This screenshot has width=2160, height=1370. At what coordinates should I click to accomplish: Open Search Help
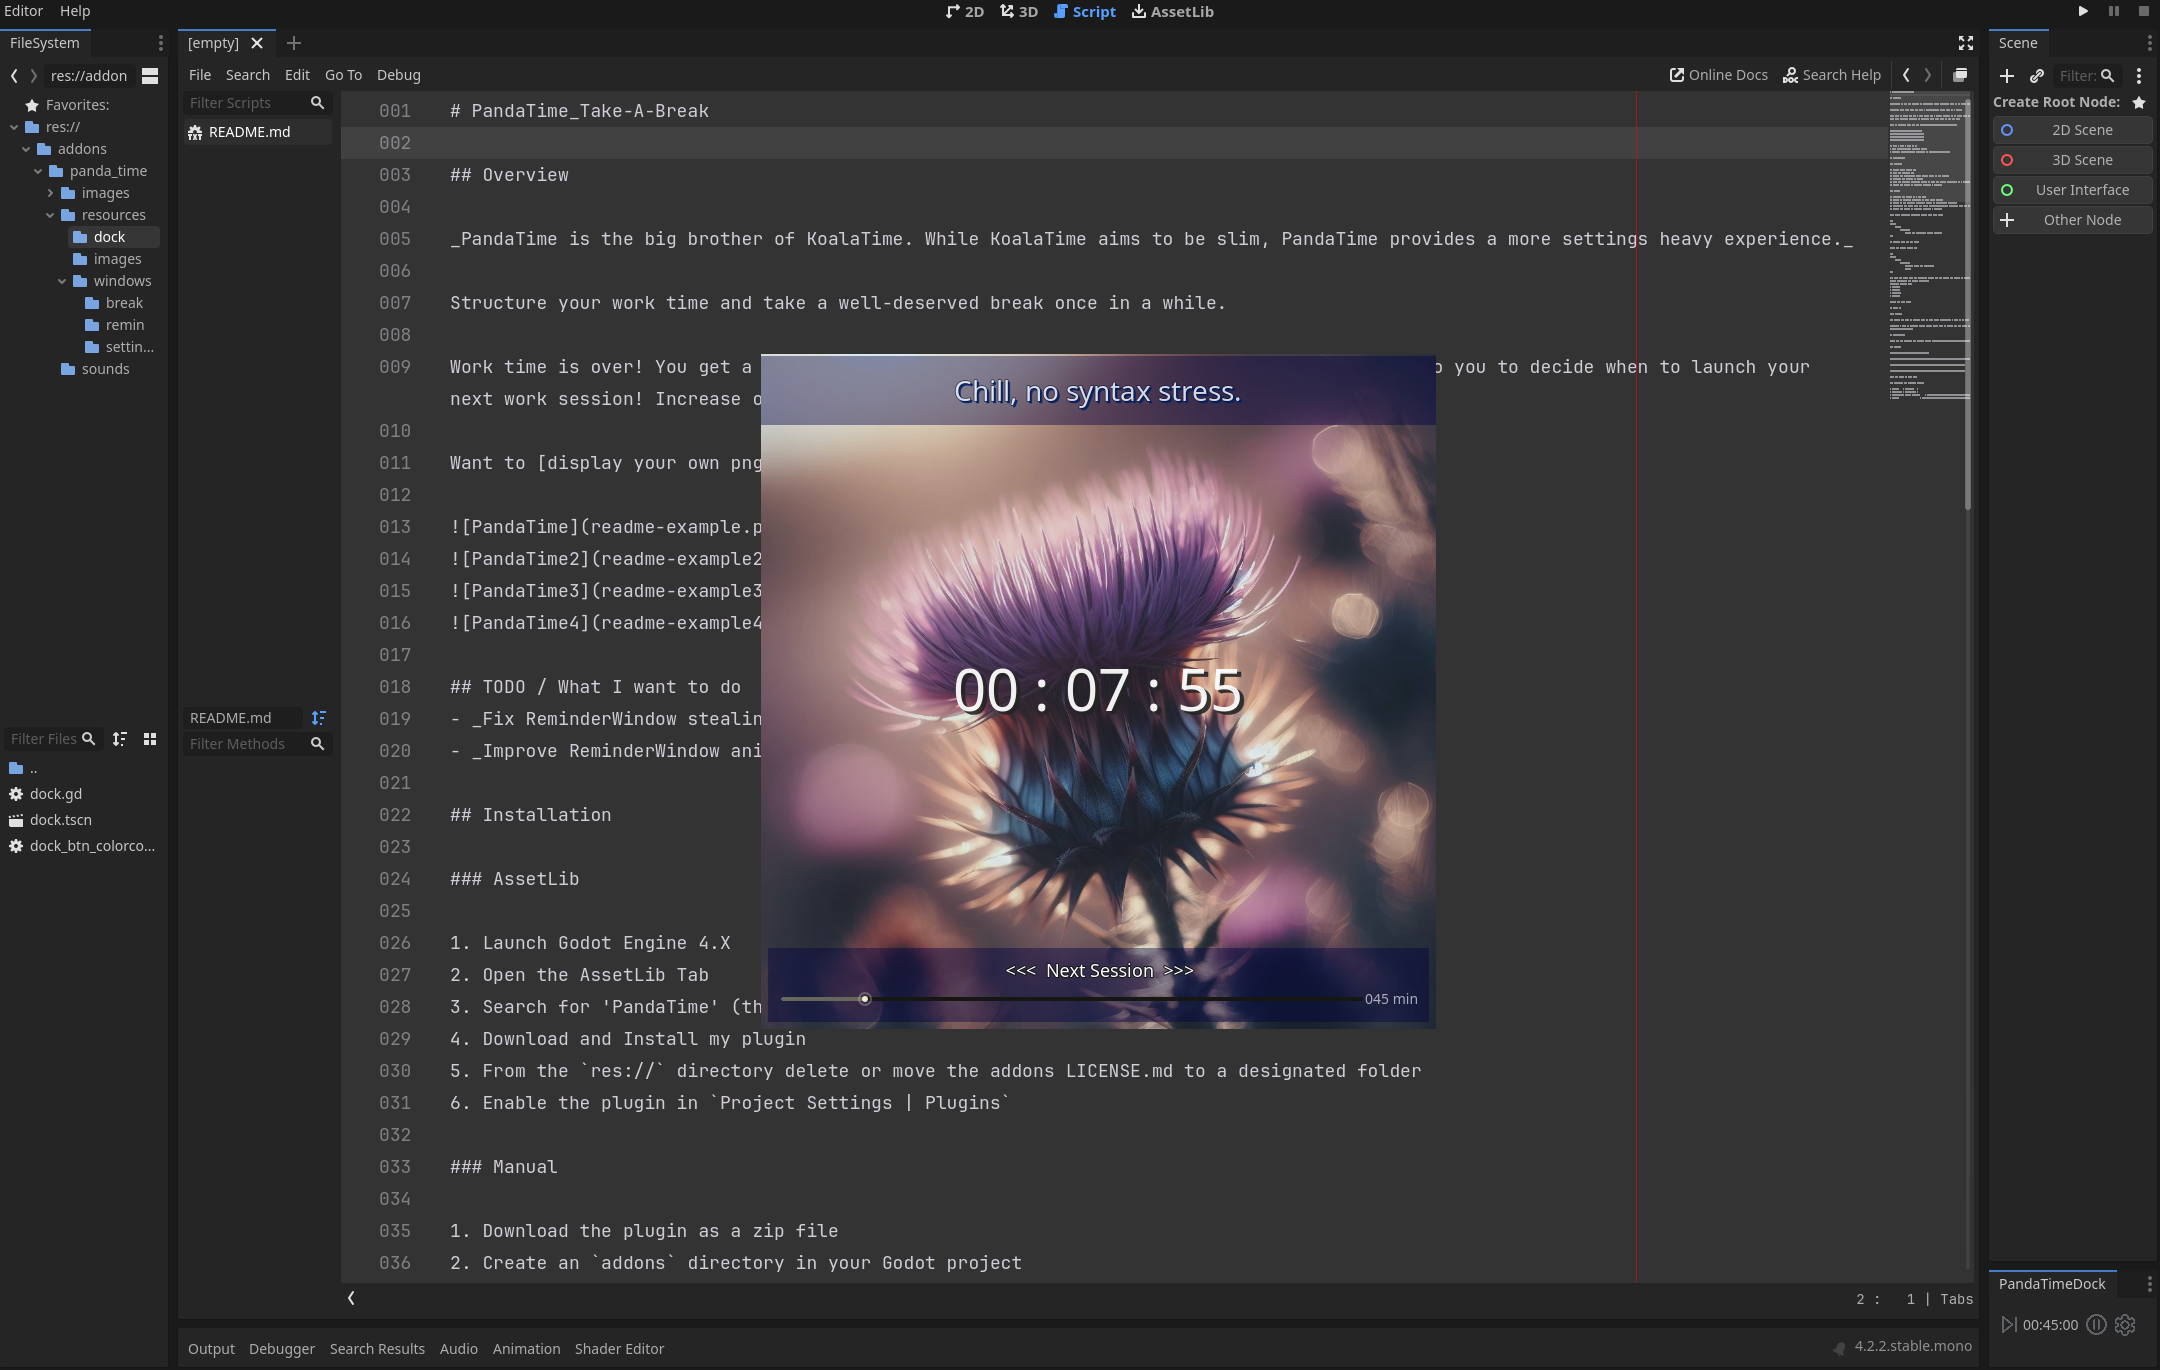click(1832, 75)
